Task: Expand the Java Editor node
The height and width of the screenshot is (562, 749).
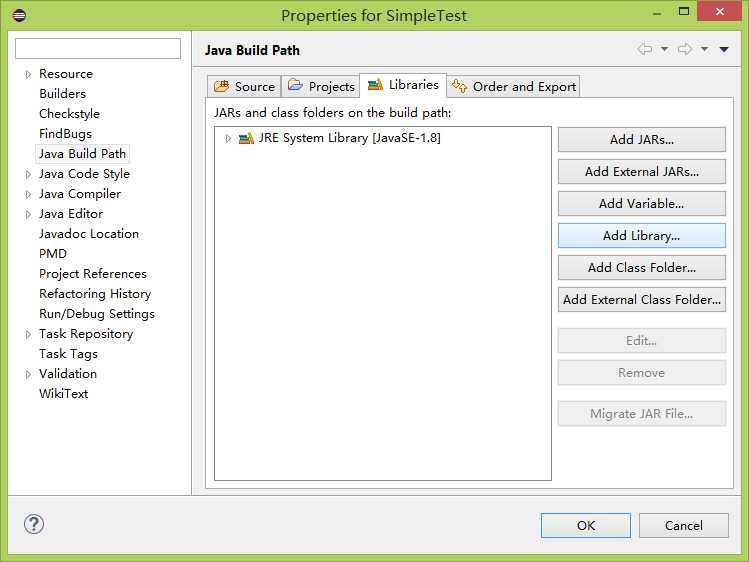Action: (28, 214)
